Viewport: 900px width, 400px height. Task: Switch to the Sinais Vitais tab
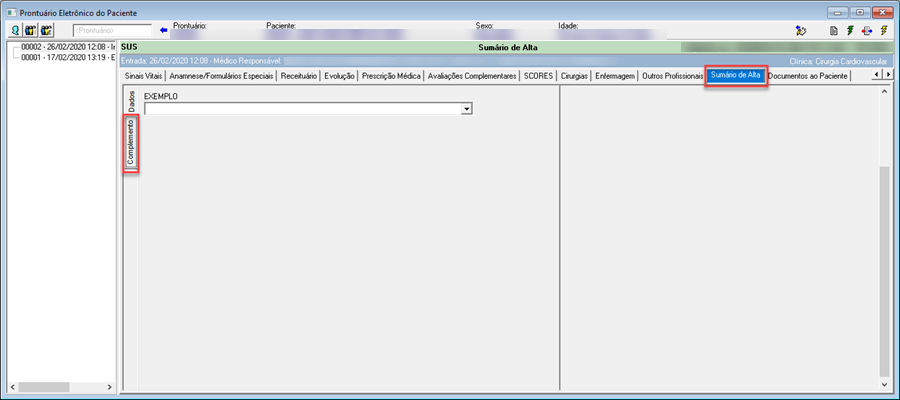click(x=143, y=76)
